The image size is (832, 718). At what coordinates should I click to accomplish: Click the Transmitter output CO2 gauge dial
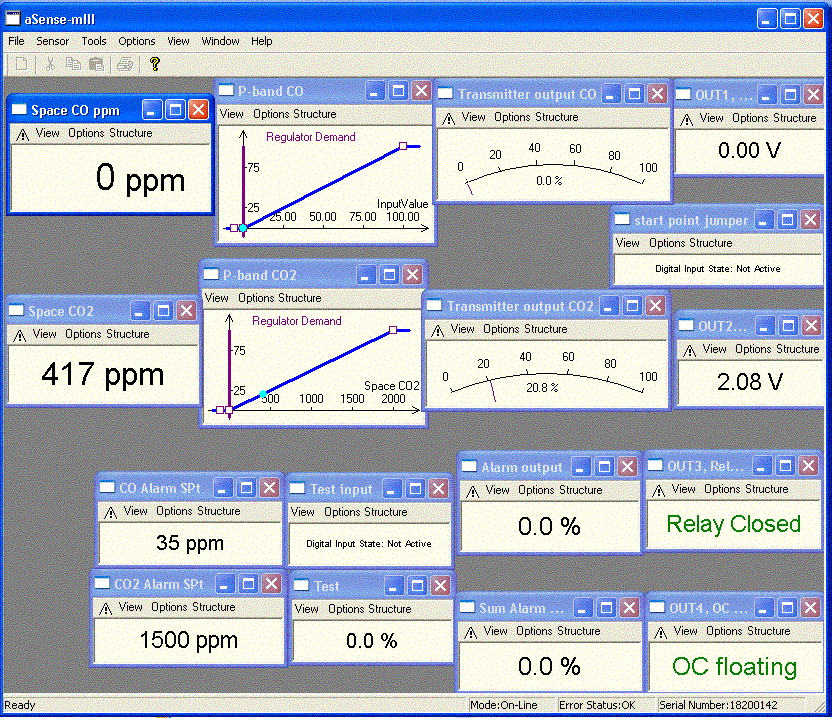tap(546, 377)
